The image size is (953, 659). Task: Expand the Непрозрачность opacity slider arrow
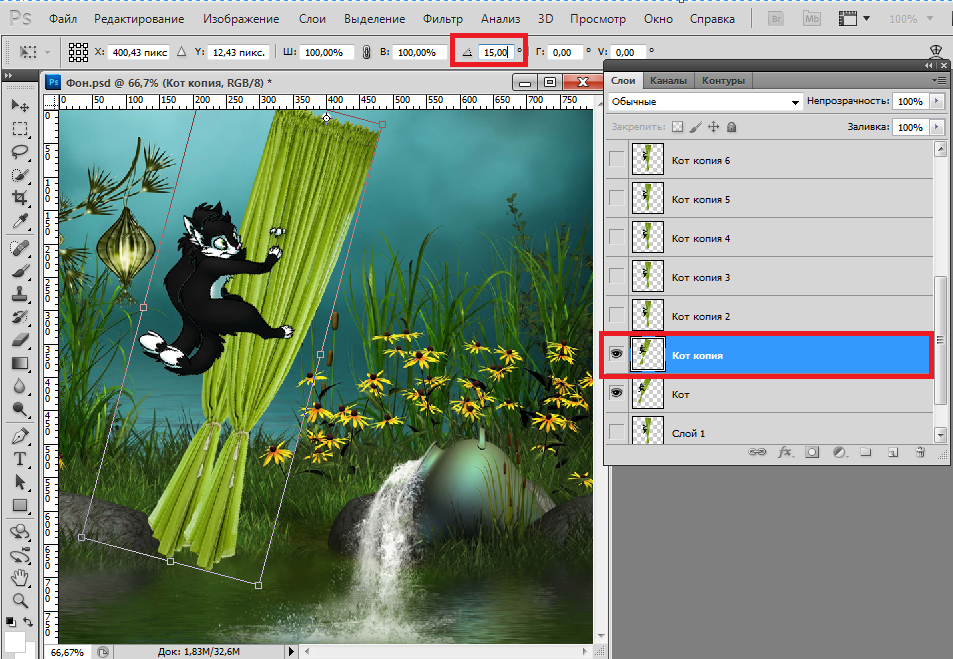coord(936,102)
